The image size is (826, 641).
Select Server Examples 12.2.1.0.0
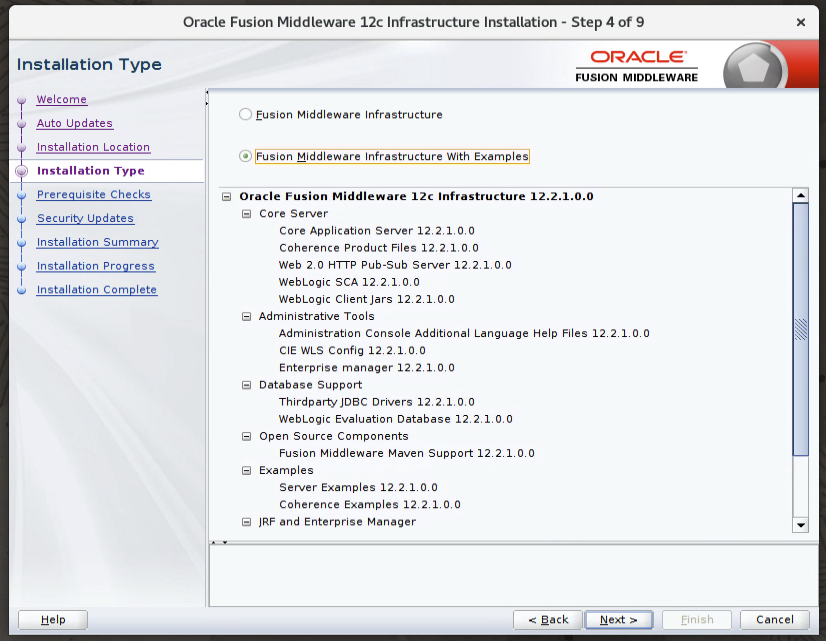tap(358, 488)
